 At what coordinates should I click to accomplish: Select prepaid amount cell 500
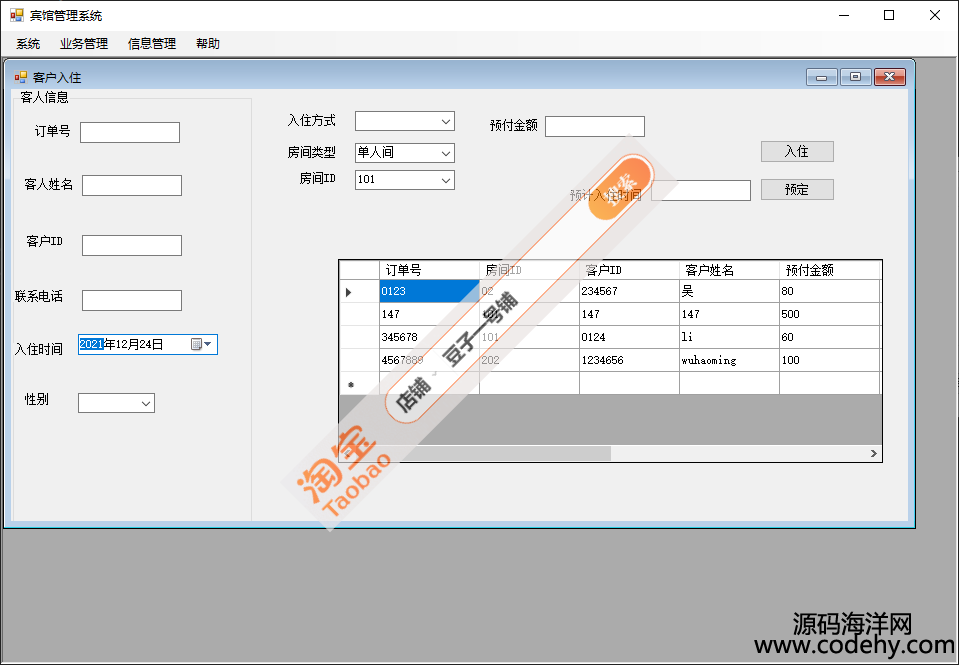(830, 314)
